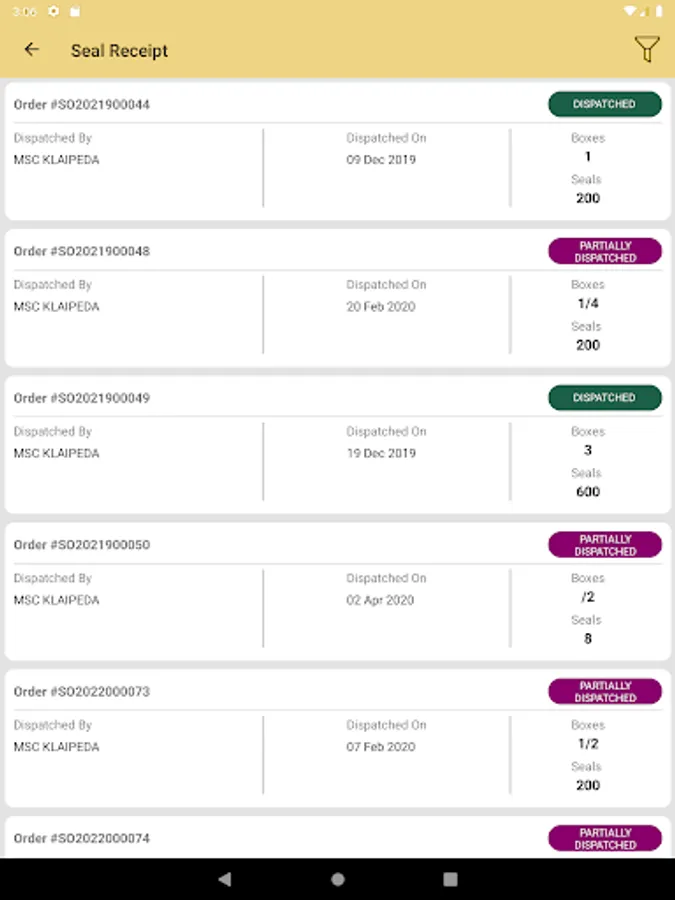Tap the Seal Receipt page title

click(x=119, y=51)
